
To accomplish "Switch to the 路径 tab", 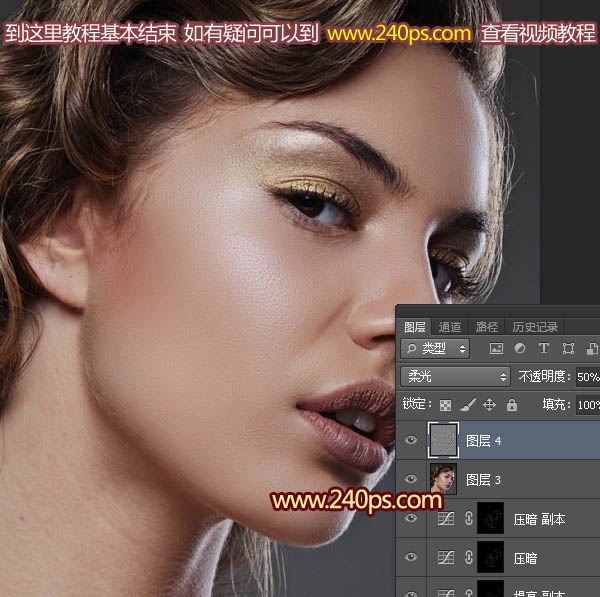I will tap(487, 327).
